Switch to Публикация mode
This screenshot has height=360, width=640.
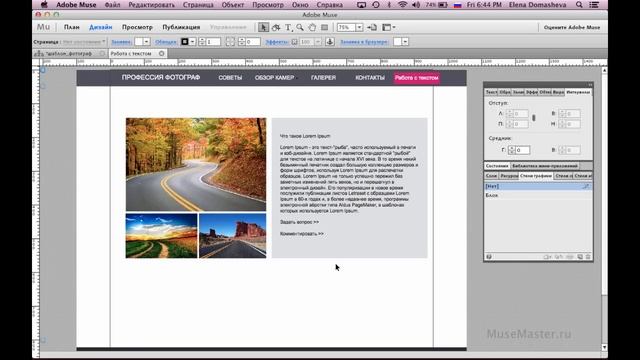(x=181, y=27)
